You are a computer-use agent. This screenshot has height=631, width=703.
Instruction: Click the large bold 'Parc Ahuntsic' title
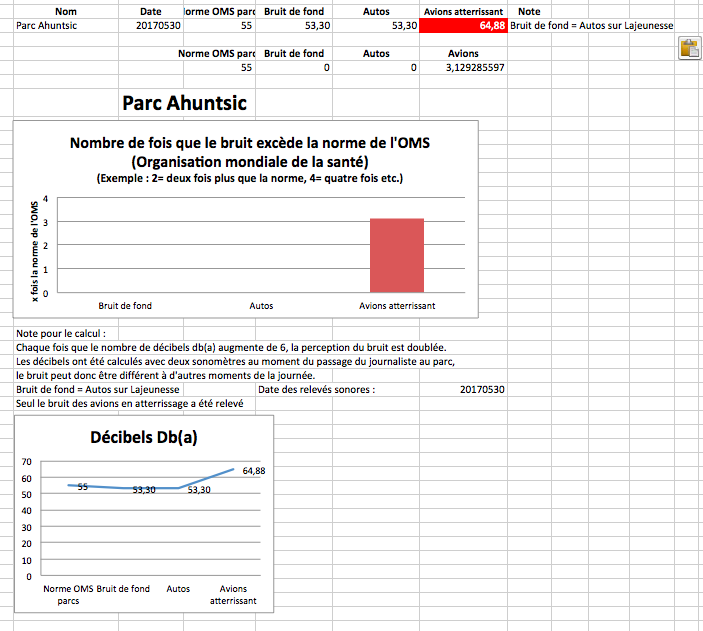184,102
